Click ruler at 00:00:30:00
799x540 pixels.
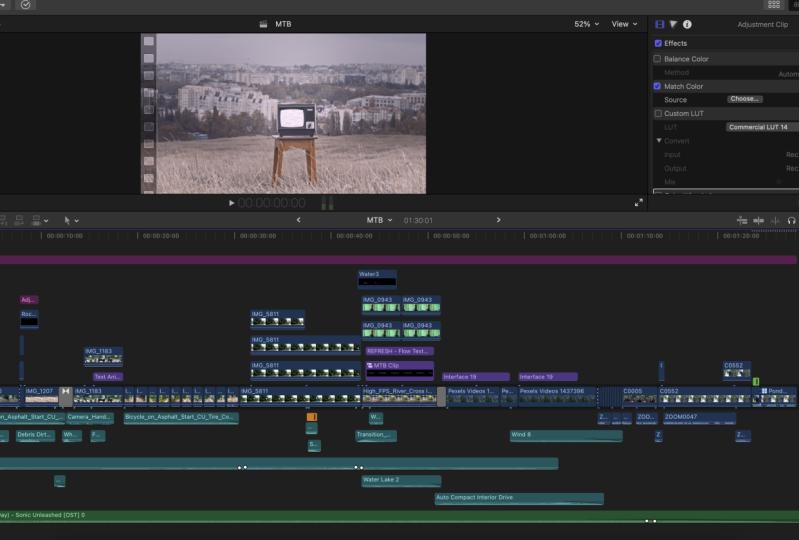pos(258,236)
